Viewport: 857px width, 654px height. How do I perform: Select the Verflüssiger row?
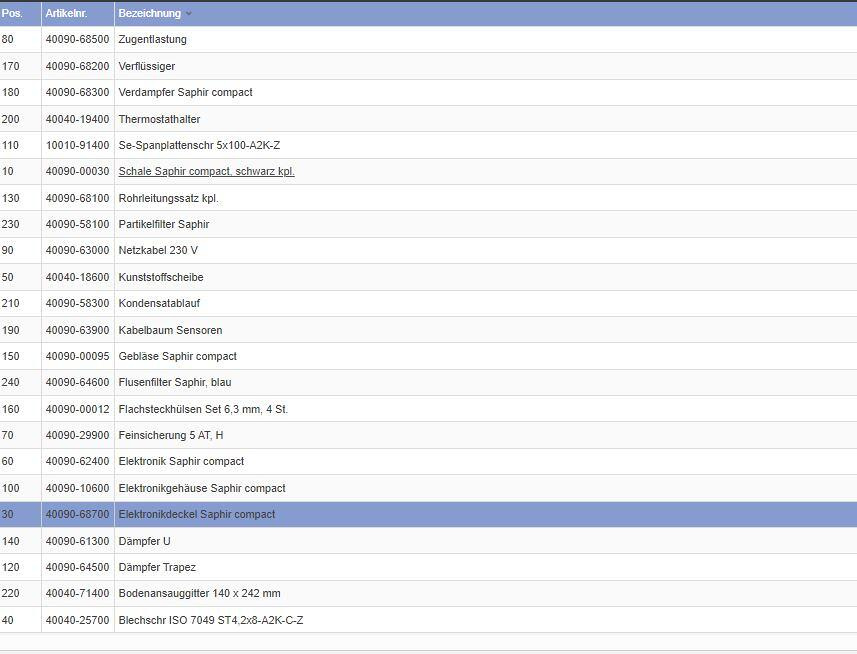(146, 66)
